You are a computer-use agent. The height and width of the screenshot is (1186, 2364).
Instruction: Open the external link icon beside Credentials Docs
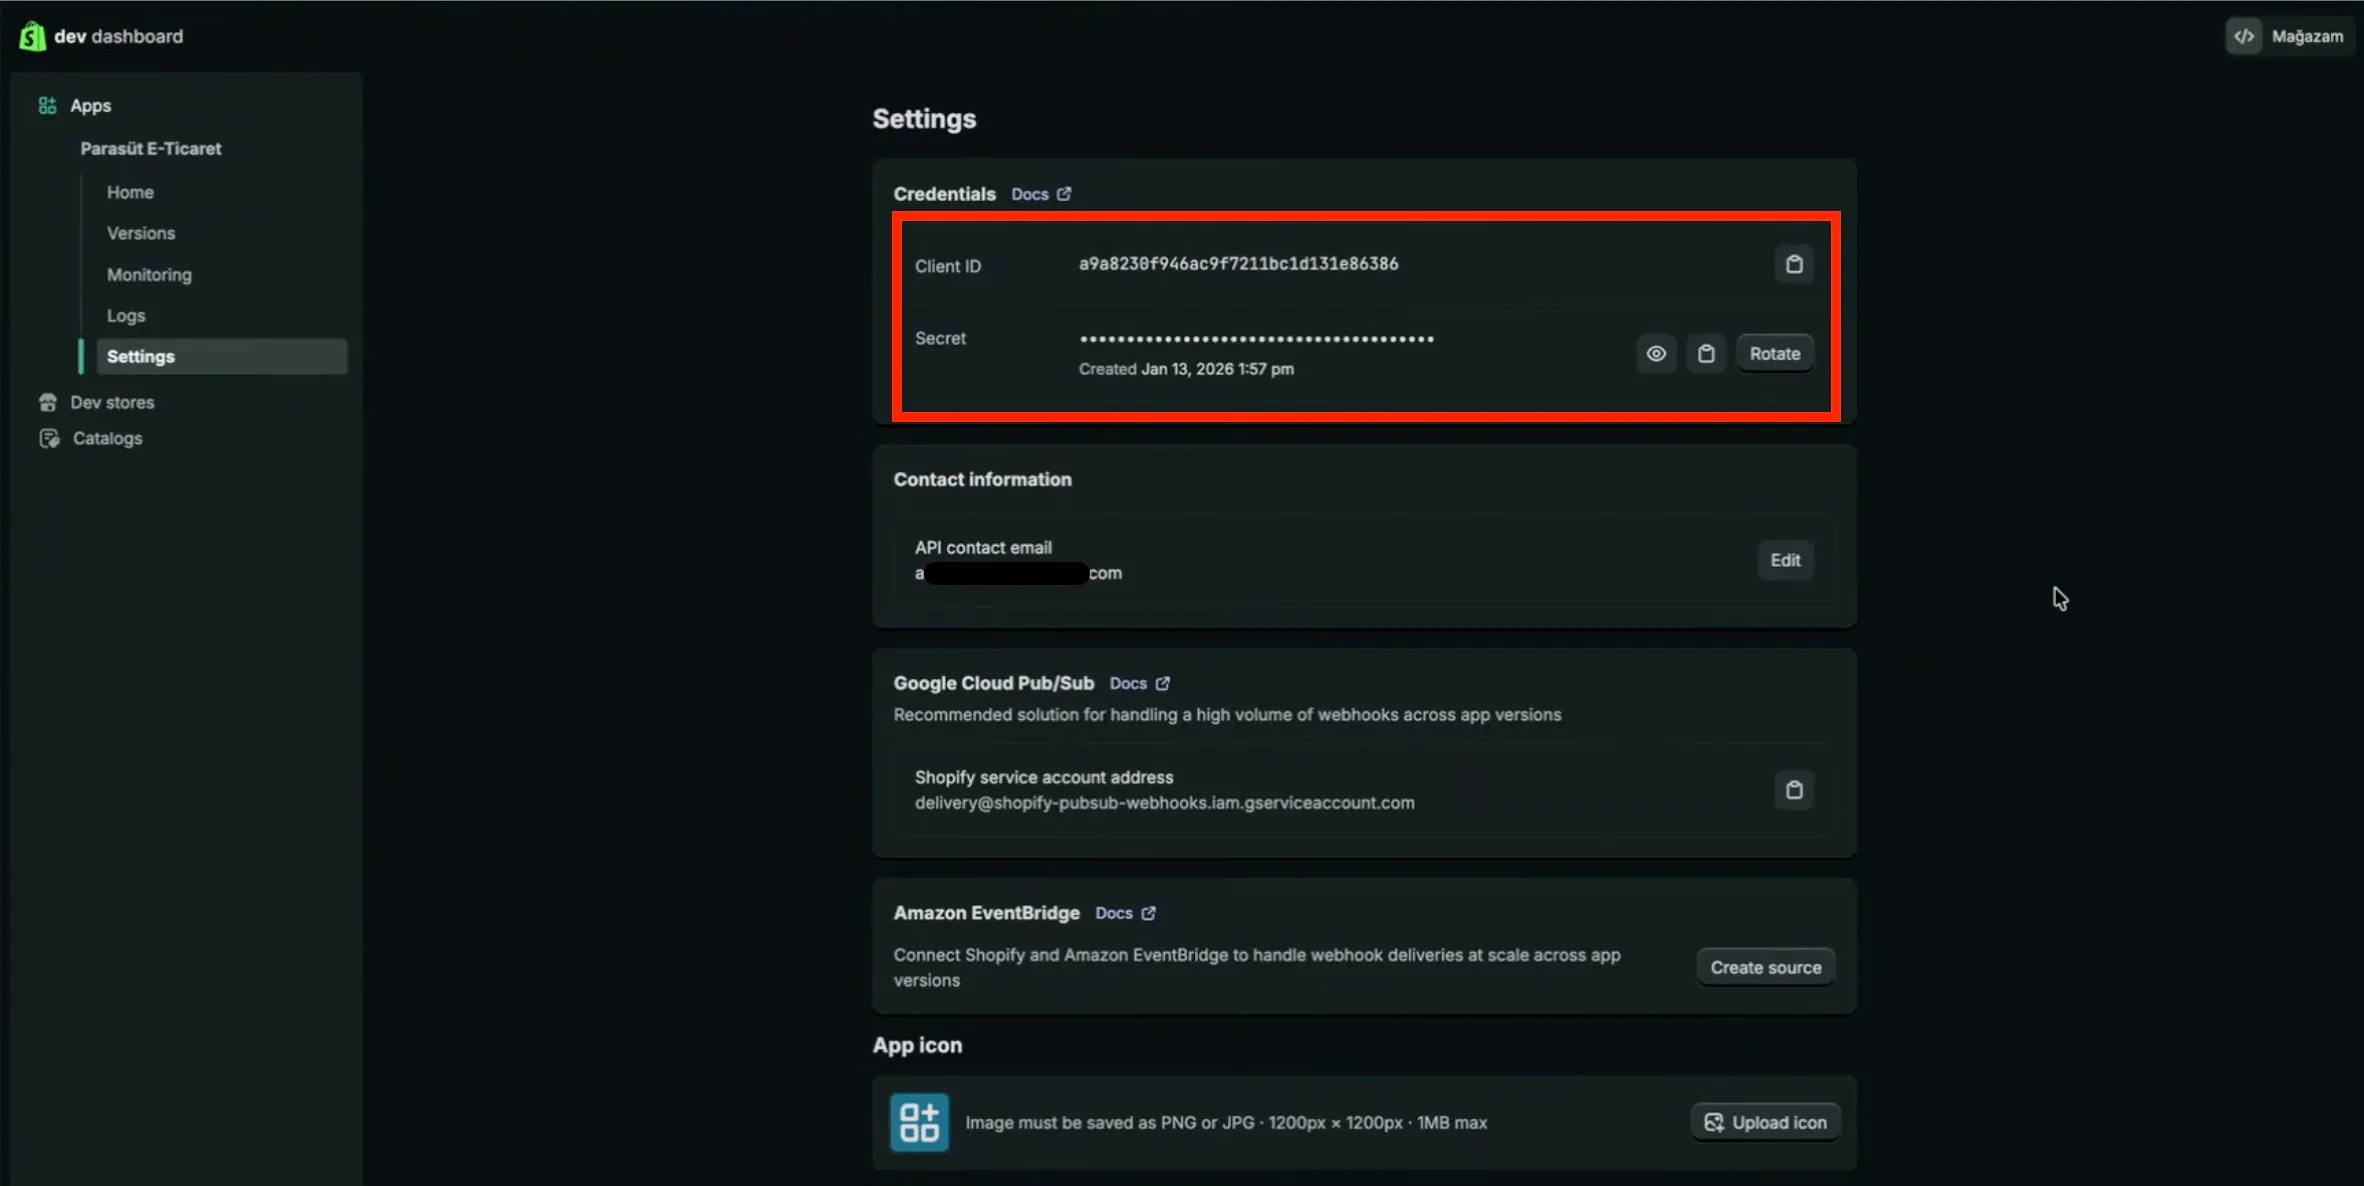[1064, 194]
